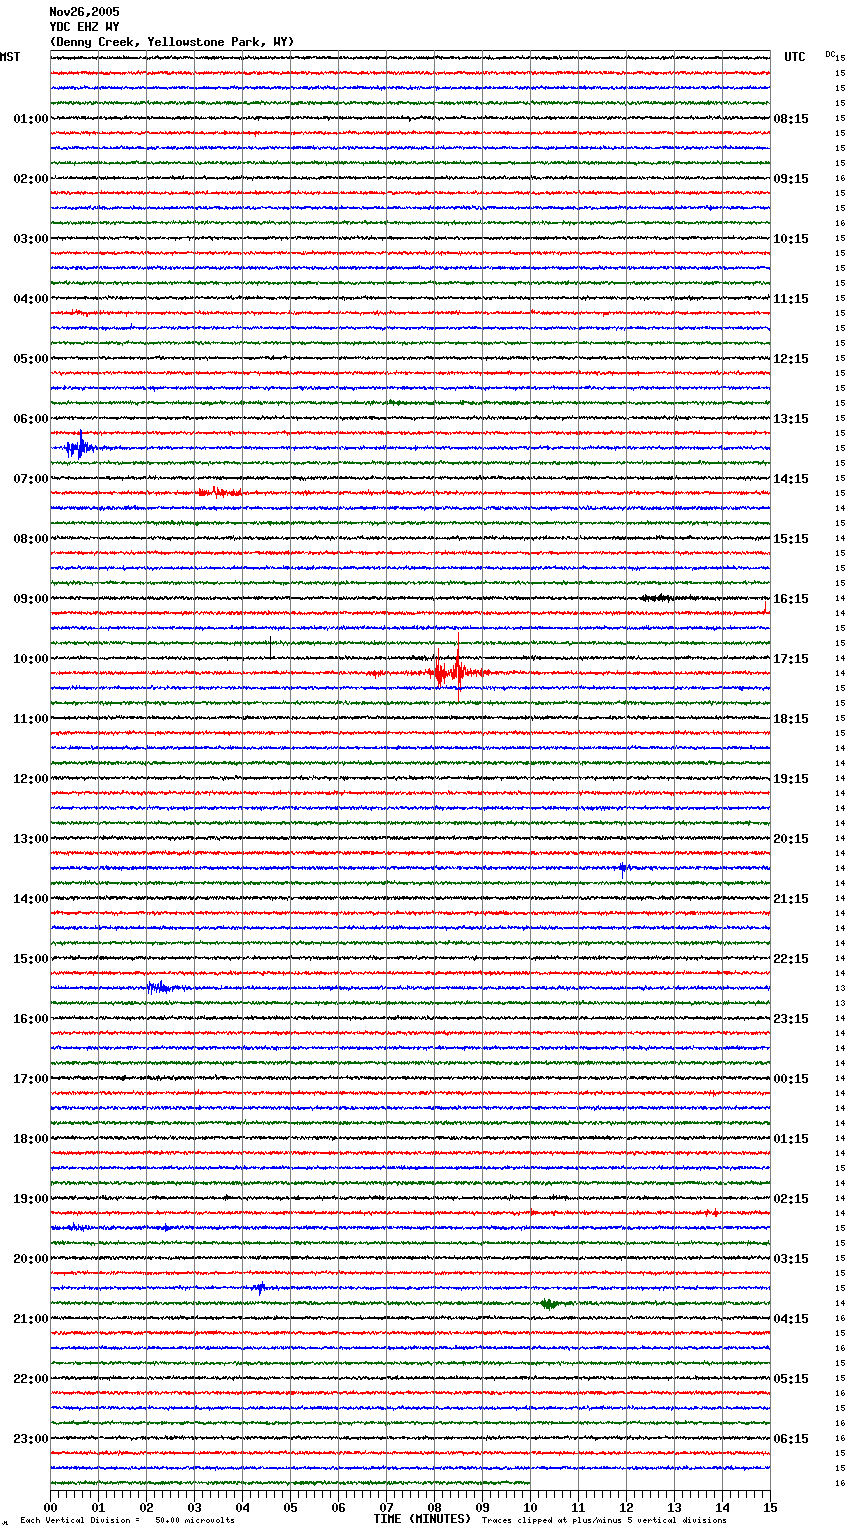This screenshot has width=850, height=1534.
Task: Click the date label Nov26,2005
Action: point(84,12)
